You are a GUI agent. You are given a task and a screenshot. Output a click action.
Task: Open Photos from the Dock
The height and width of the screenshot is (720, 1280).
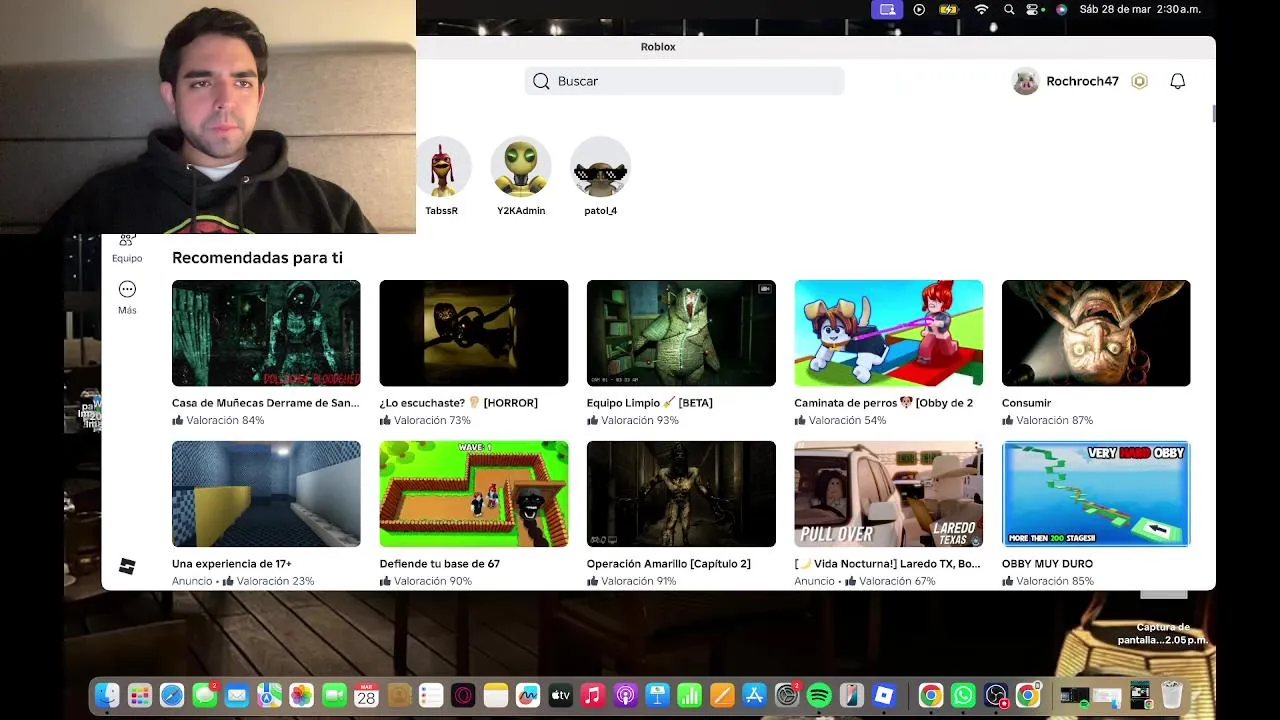tap(302, 695)
